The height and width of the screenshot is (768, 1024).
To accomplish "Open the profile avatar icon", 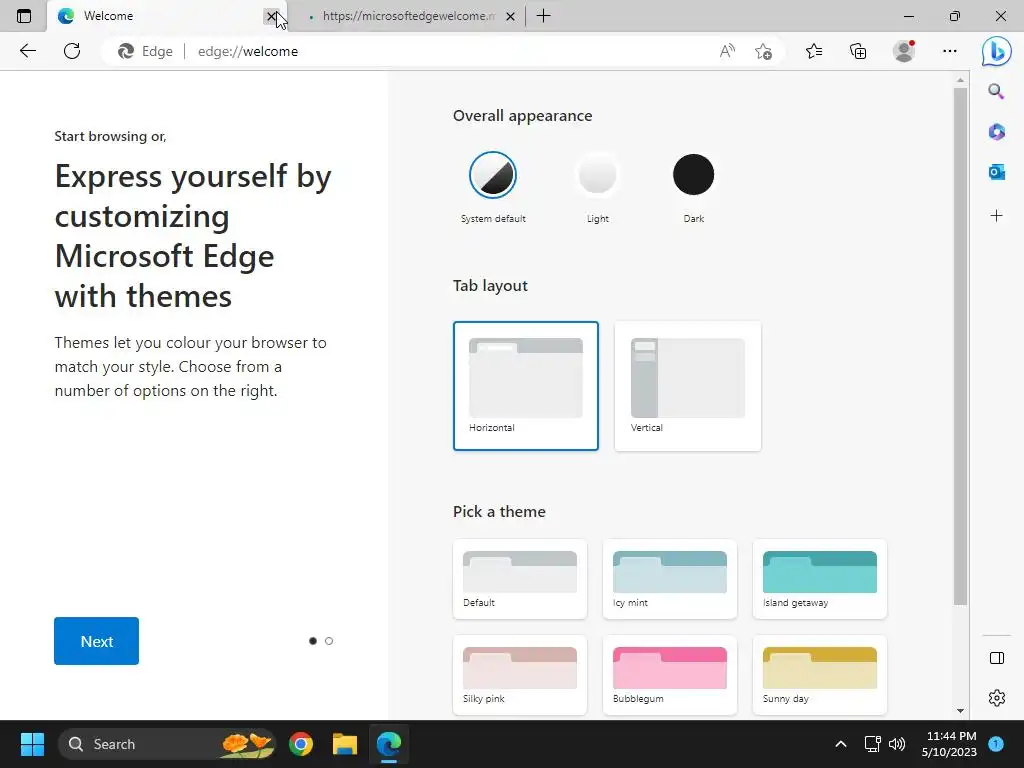I will pos(904,51).
